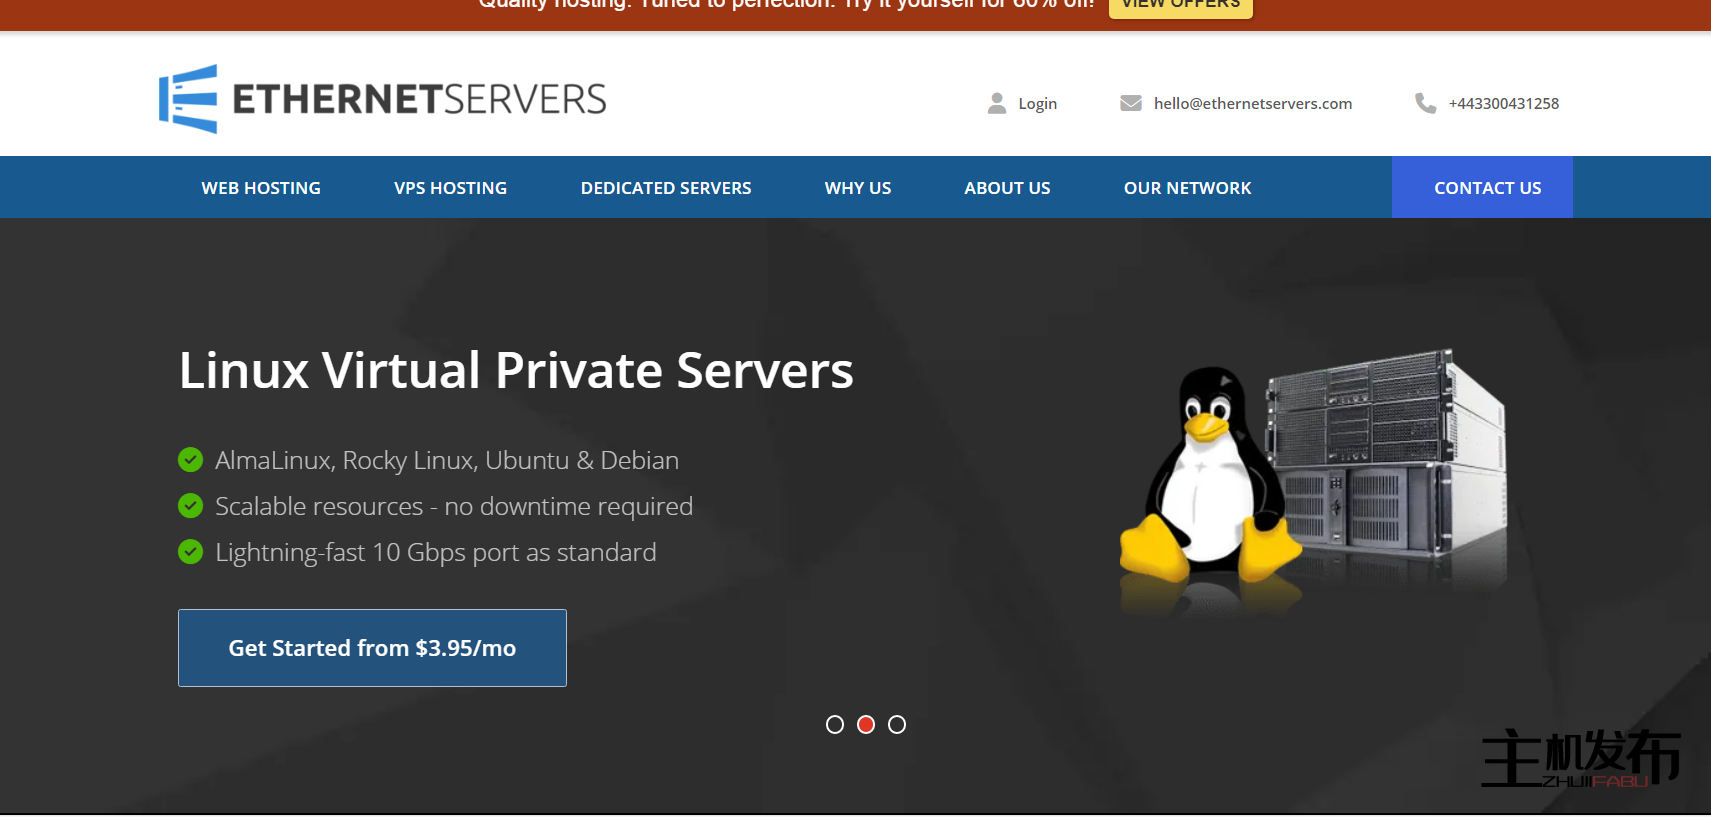Click the hello@ethernetservers.com email link
The height and width of the screenshot is (817, 1711).
1252,103
